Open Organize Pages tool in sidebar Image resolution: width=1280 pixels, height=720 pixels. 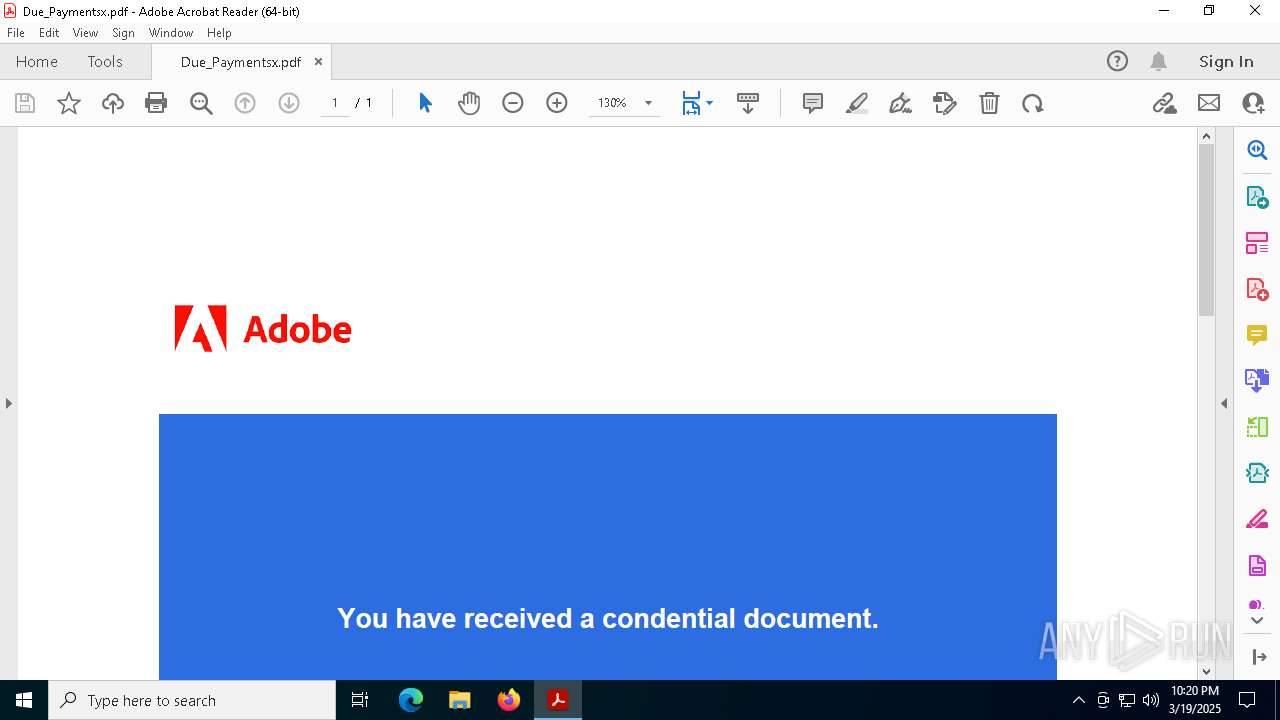(x=1257, y=427)
